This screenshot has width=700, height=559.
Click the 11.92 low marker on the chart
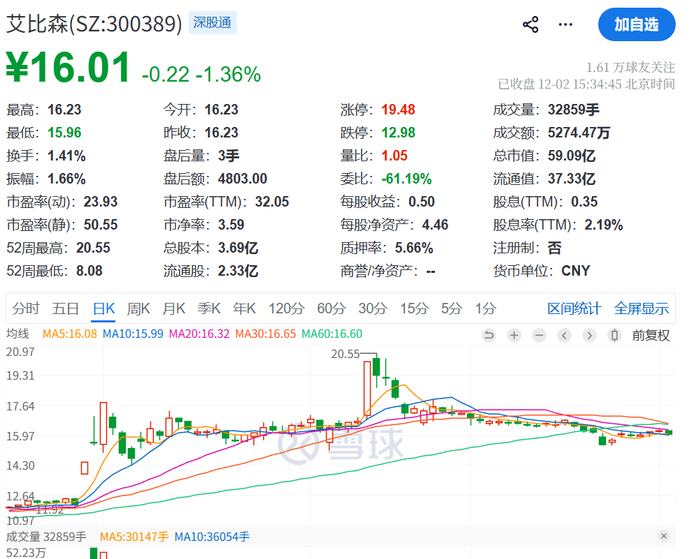[50, 510]
